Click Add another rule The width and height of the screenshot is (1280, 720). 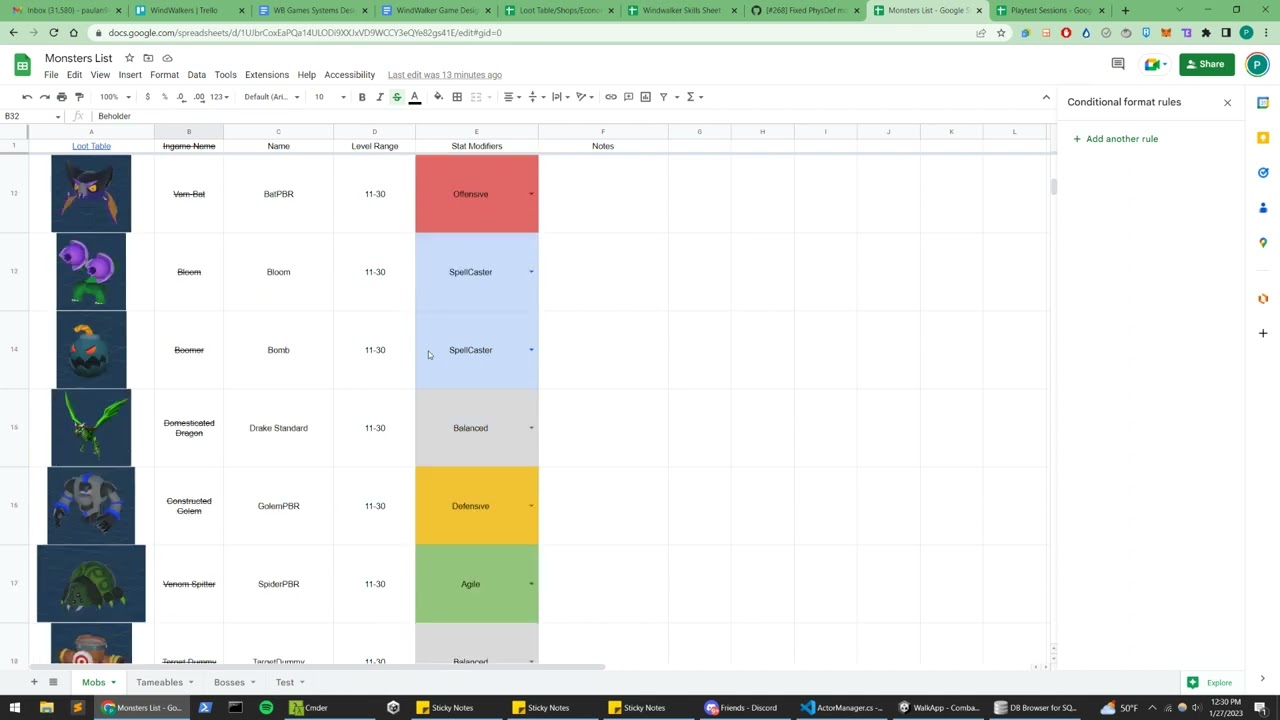tap(1115, 139)
